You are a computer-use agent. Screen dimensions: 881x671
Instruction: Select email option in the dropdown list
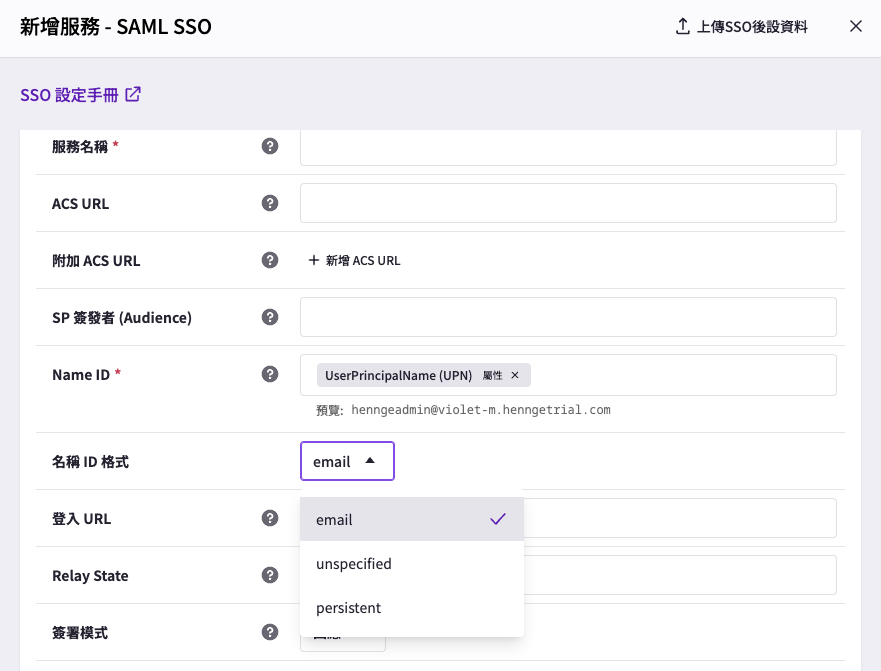(412, 519)
